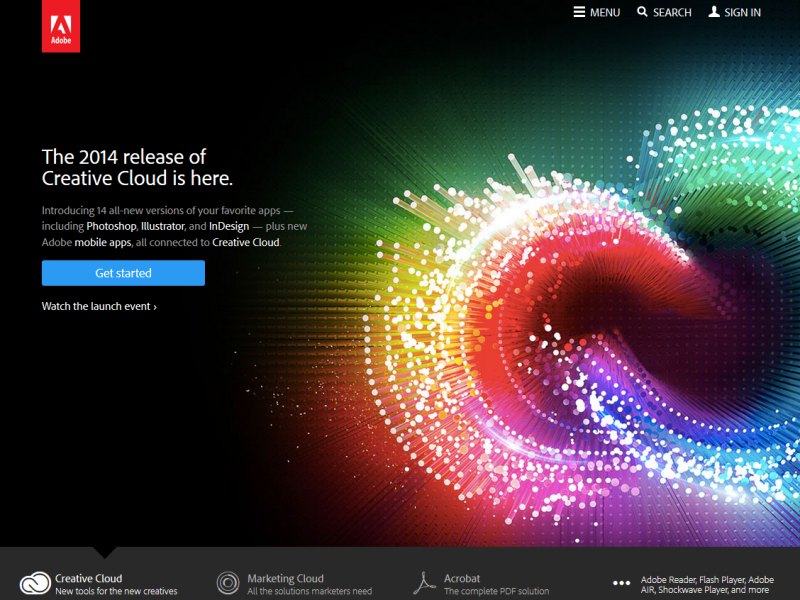800x600 pixels.
Task: Select SIGN IN text in header
Action: point(742,12)
